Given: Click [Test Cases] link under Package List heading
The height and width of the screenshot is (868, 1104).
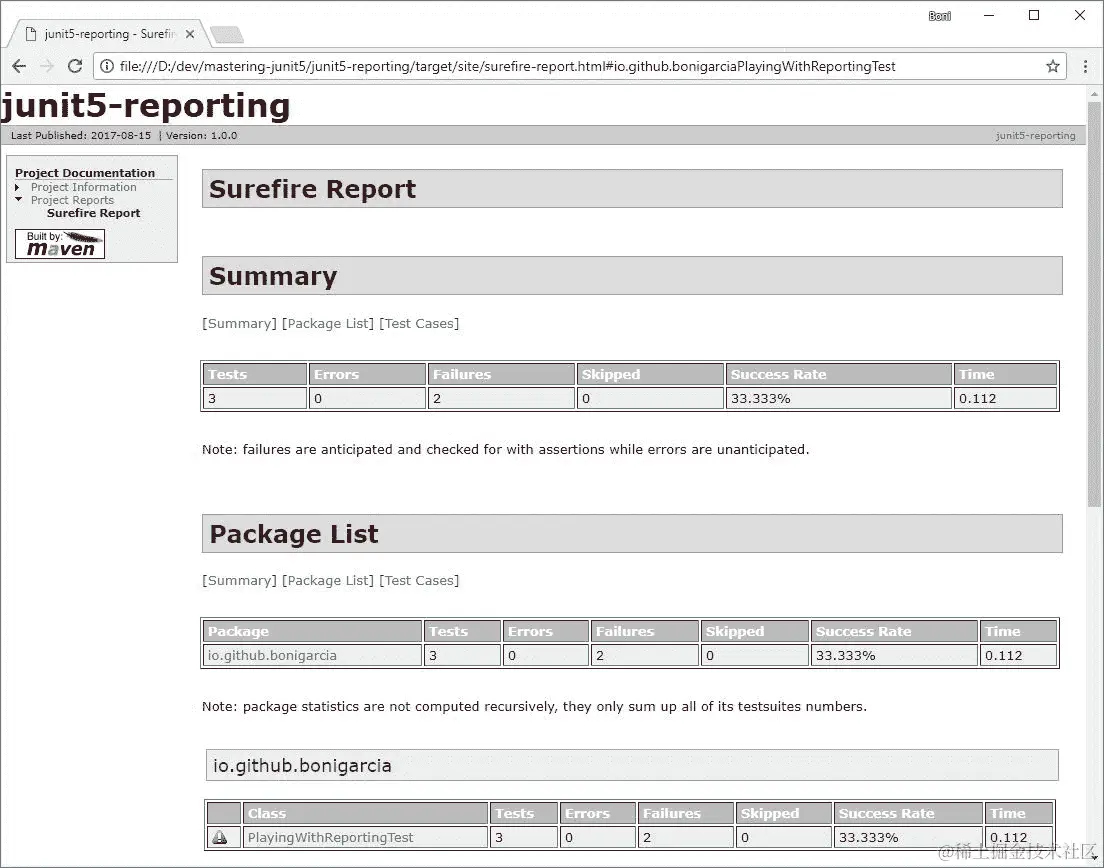Looking at the screenshot, I should (419, 580).
